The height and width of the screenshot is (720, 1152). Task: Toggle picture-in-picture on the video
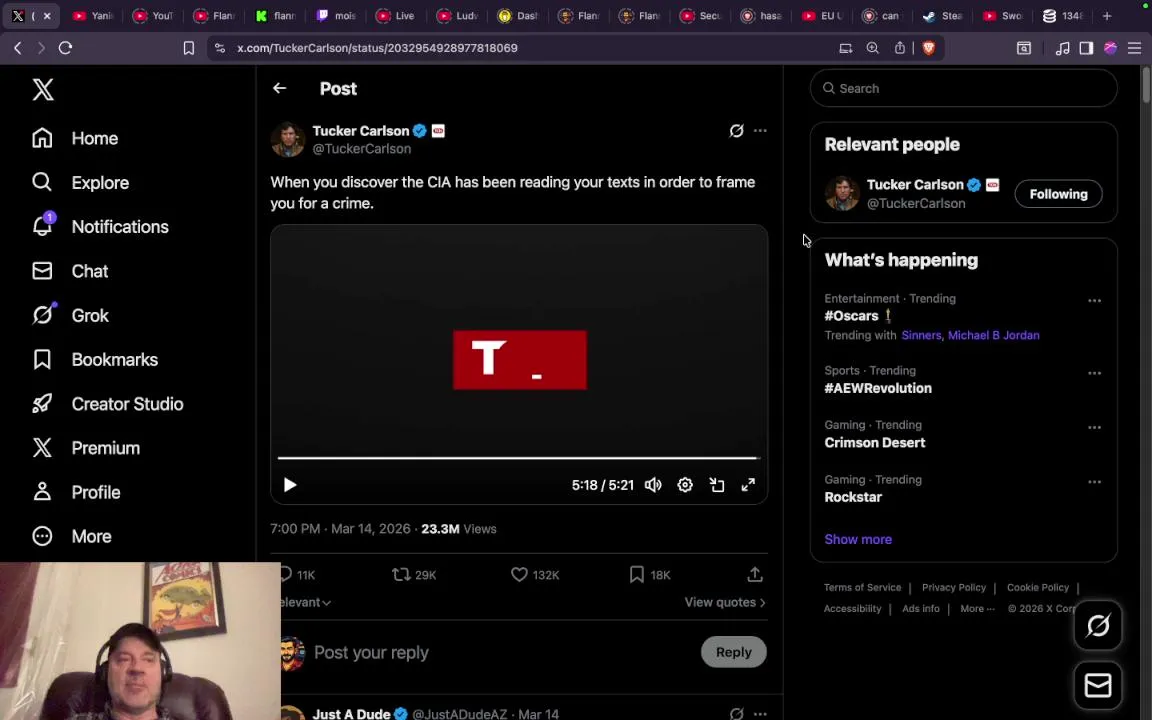pos(716,485)
